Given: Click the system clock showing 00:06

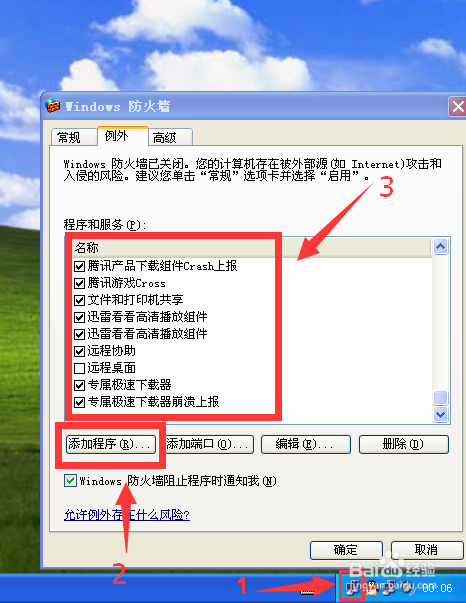Looking at the screenshot, I should (x=438, y=588).
